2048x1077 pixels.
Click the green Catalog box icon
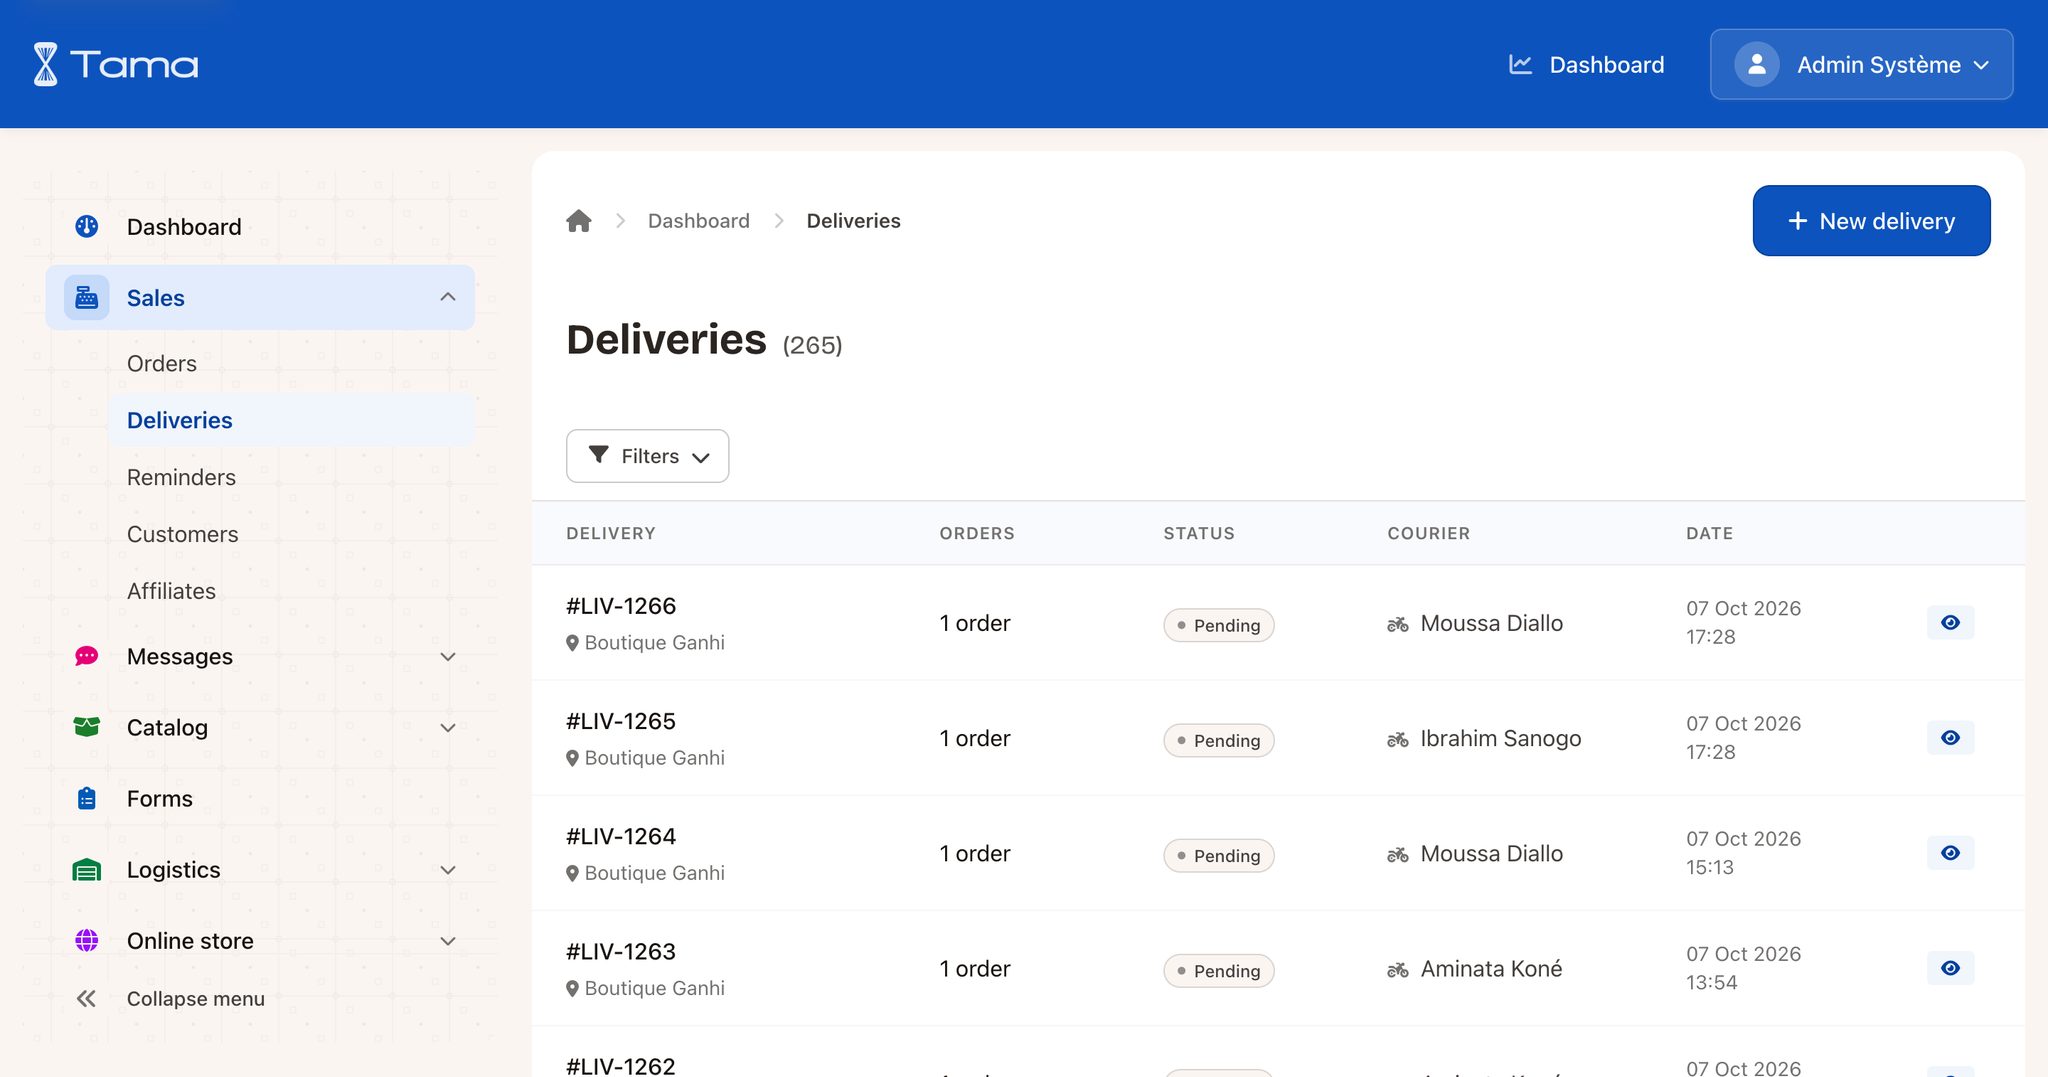click(87, 727)
